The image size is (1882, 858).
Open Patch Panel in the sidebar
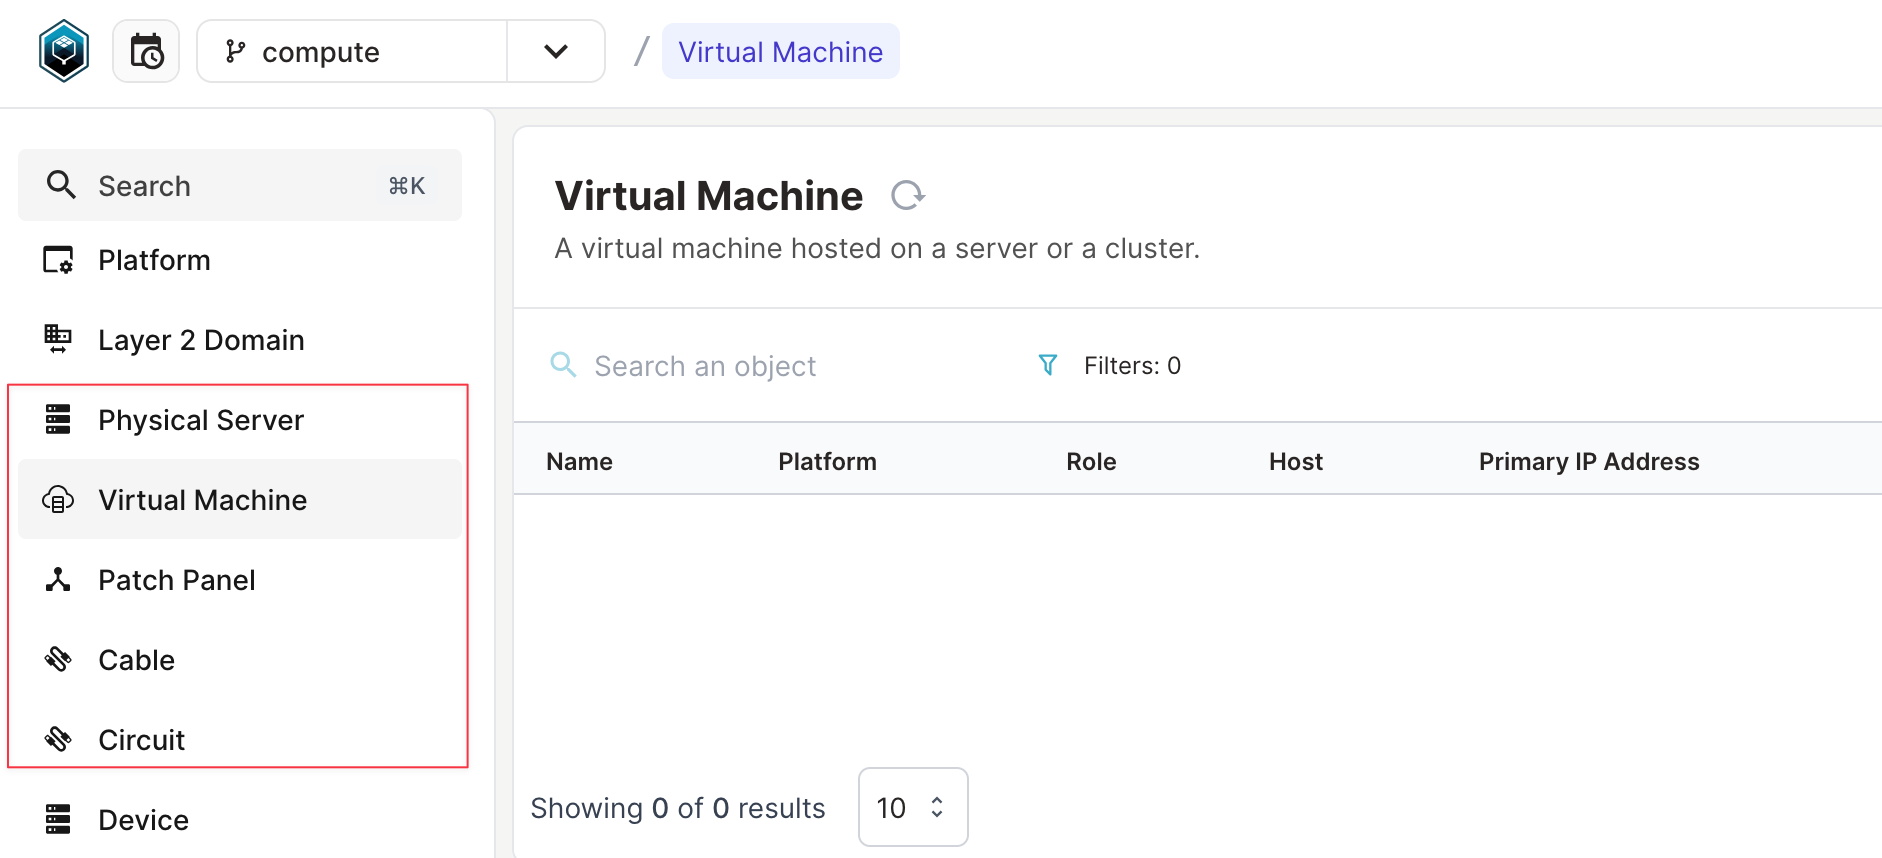coord(240,580)
